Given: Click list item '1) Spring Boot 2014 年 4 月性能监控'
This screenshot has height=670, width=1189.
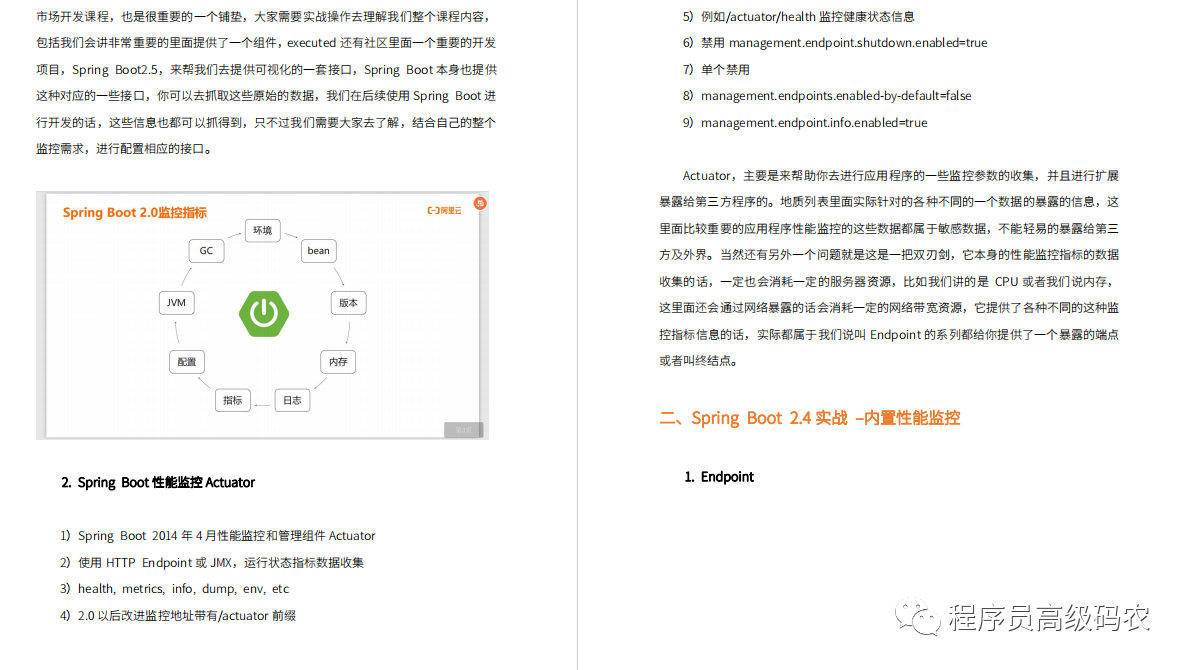Looking at the screenshot, I should click(x=218, y=536).
